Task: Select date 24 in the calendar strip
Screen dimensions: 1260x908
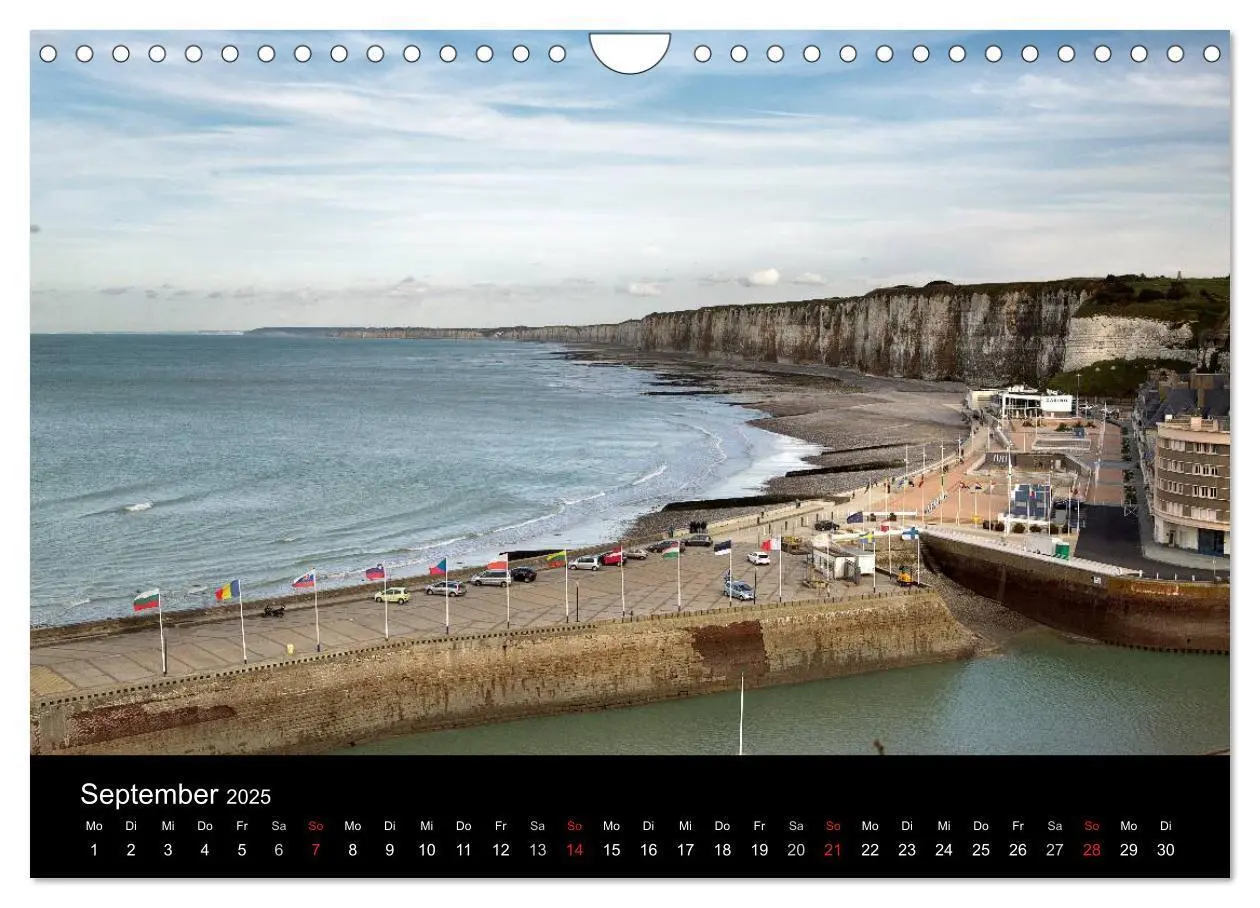Action: 944,850
